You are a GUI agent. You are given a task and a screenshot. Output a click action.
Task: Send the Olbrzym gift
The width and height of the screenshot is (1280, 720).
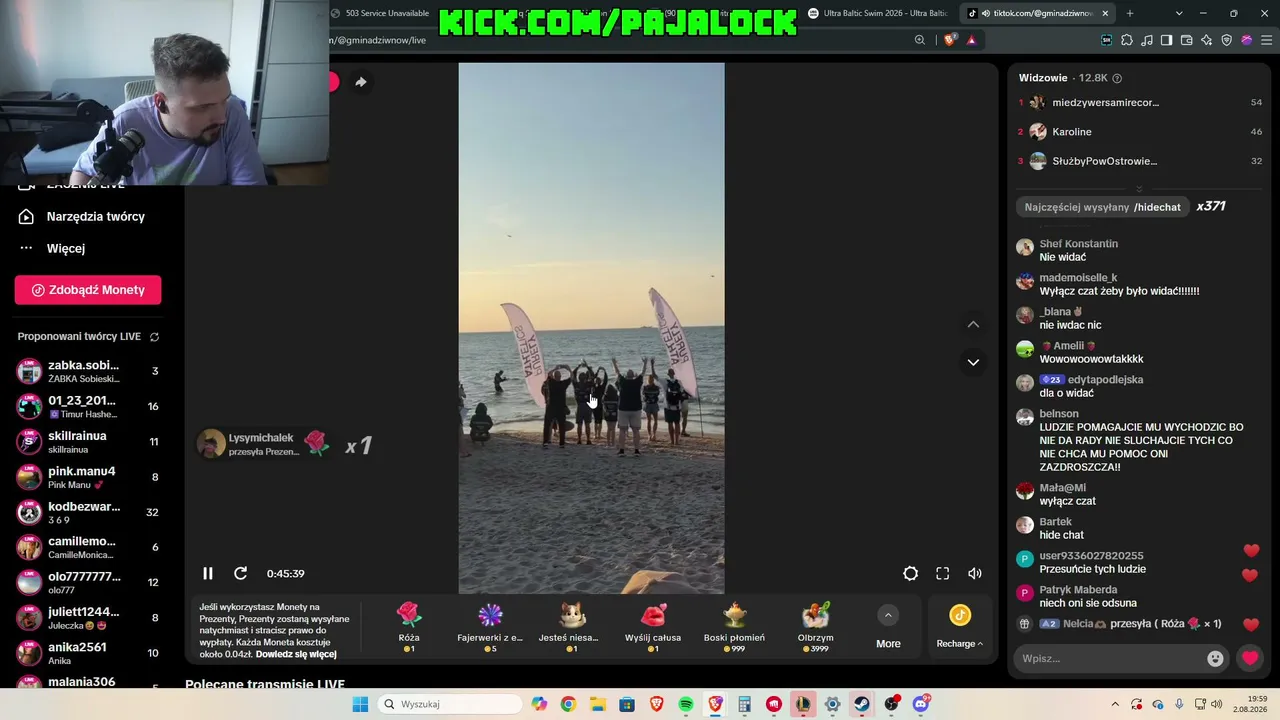pyautogui.click(x=816, y=628)
